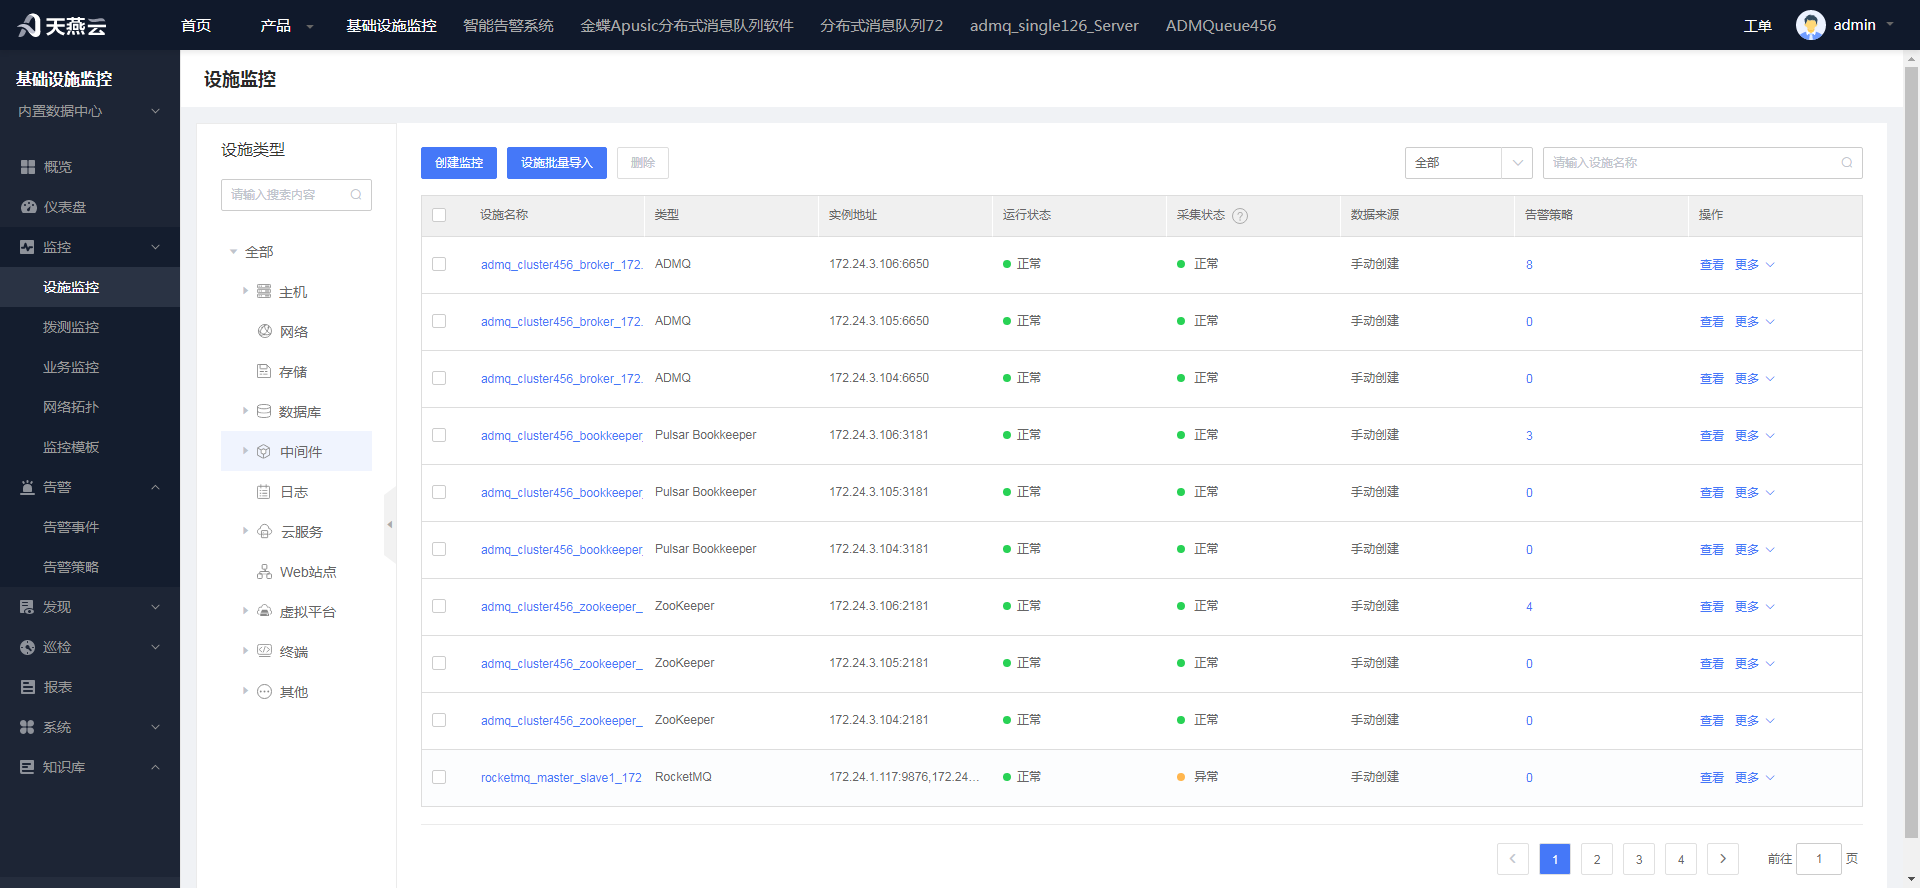Click the 告警 alarm icon in sidebar

coord(27,487)
